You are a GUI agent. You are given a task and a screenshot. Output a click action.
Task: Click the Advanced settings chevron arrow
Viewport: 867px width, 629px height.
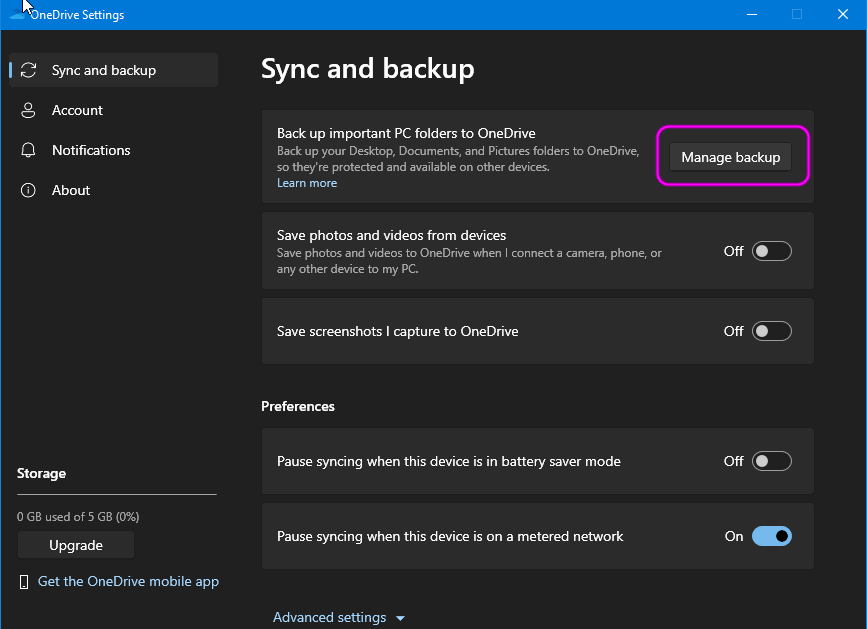click(x=400, y=618)
